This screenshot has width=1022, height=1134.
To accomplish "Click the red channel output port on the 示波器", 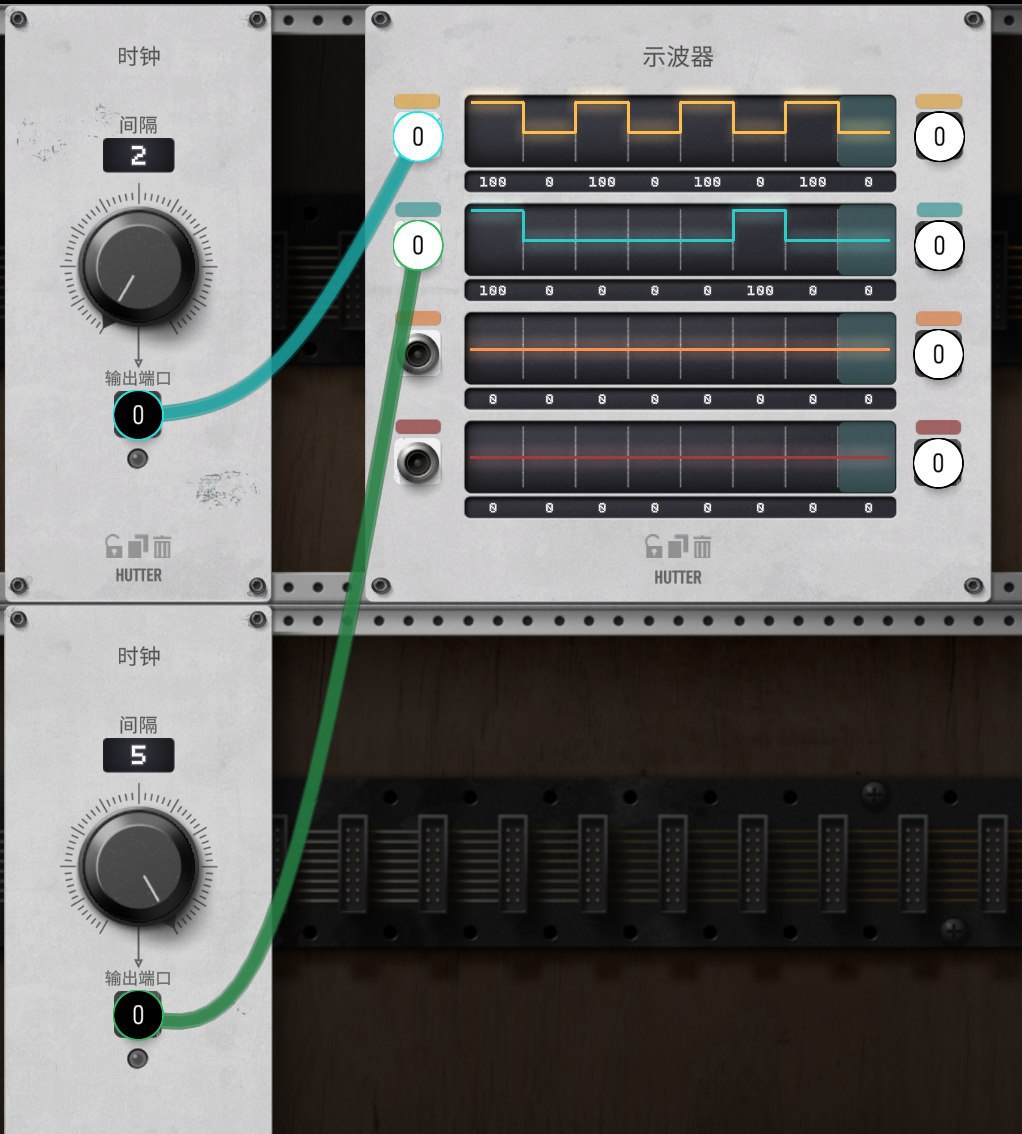I will [939, 462].
